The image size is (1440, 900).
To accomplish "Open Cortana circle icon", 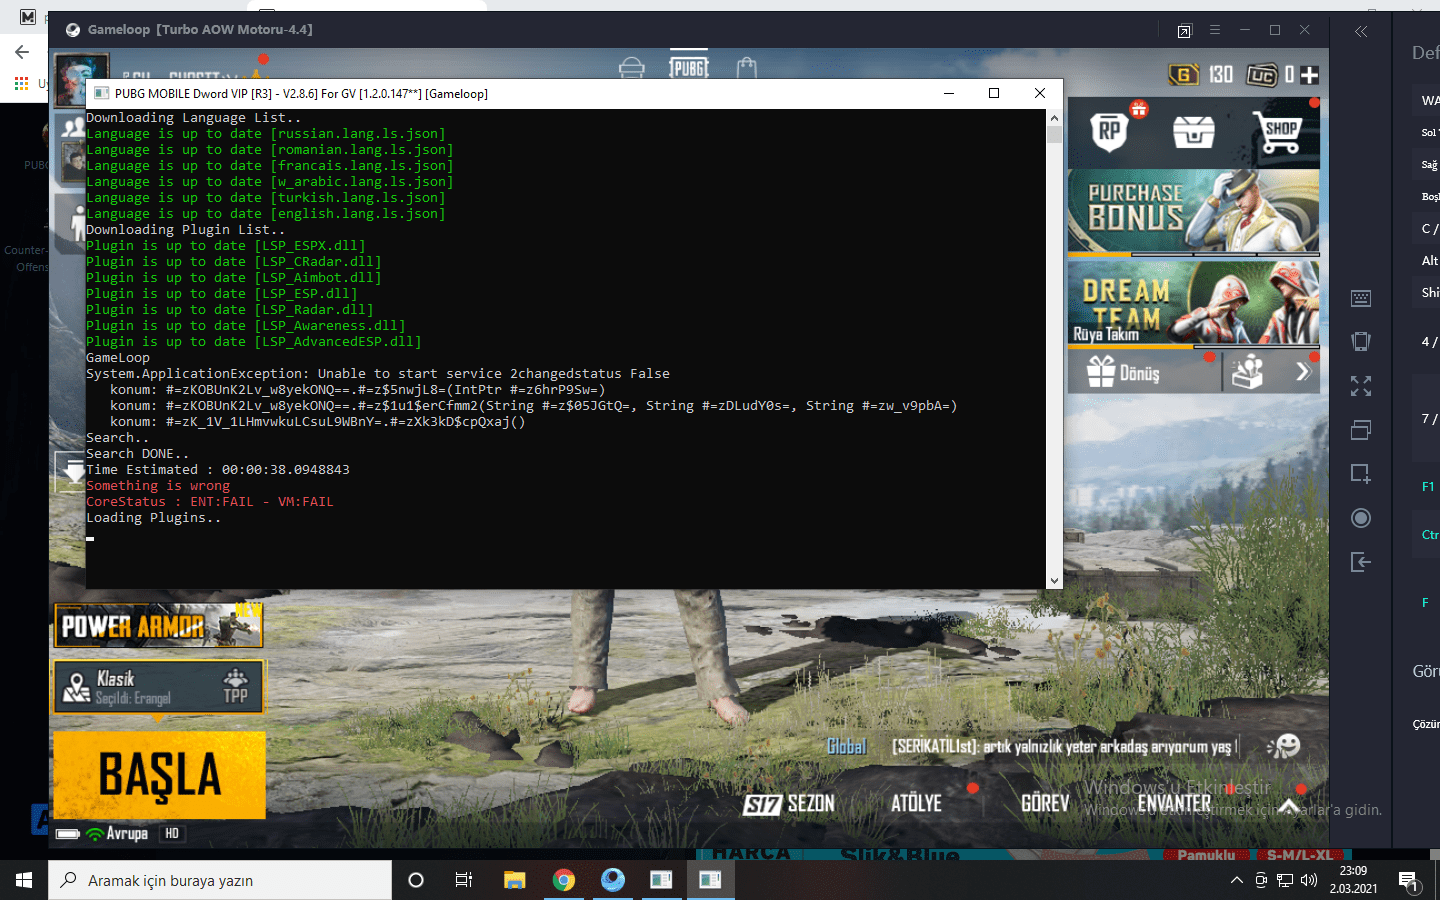I will pyautogui.click(x=416, y=880).
